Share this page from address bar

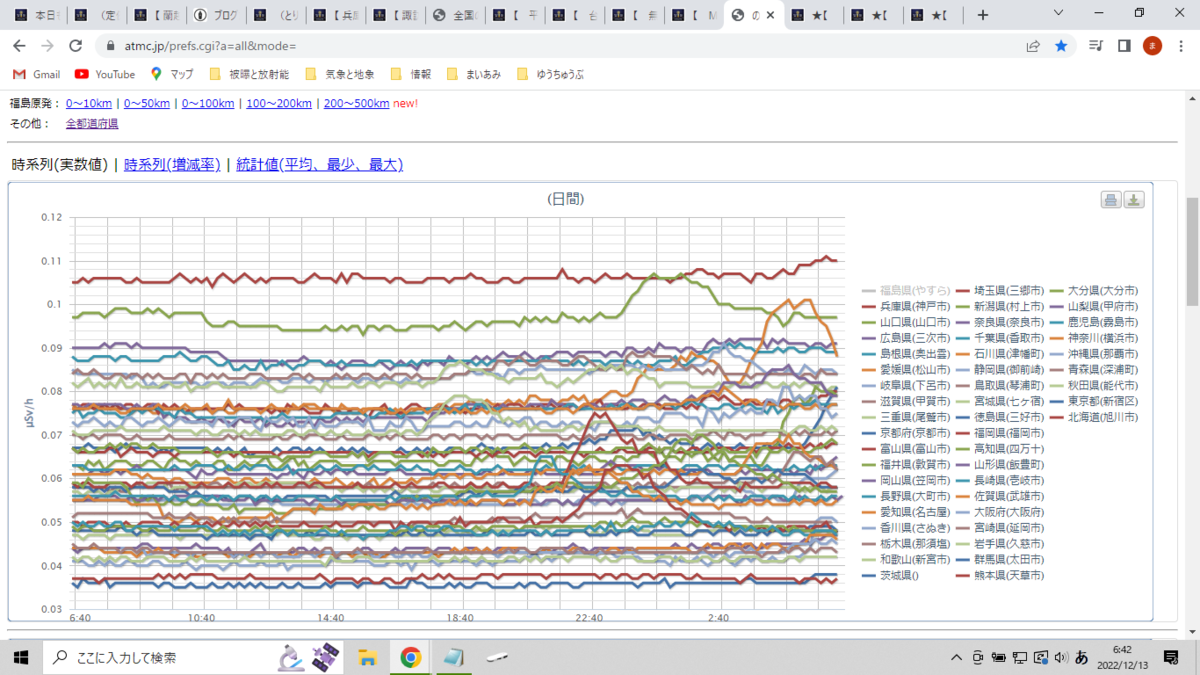[x=1033, y=46]
